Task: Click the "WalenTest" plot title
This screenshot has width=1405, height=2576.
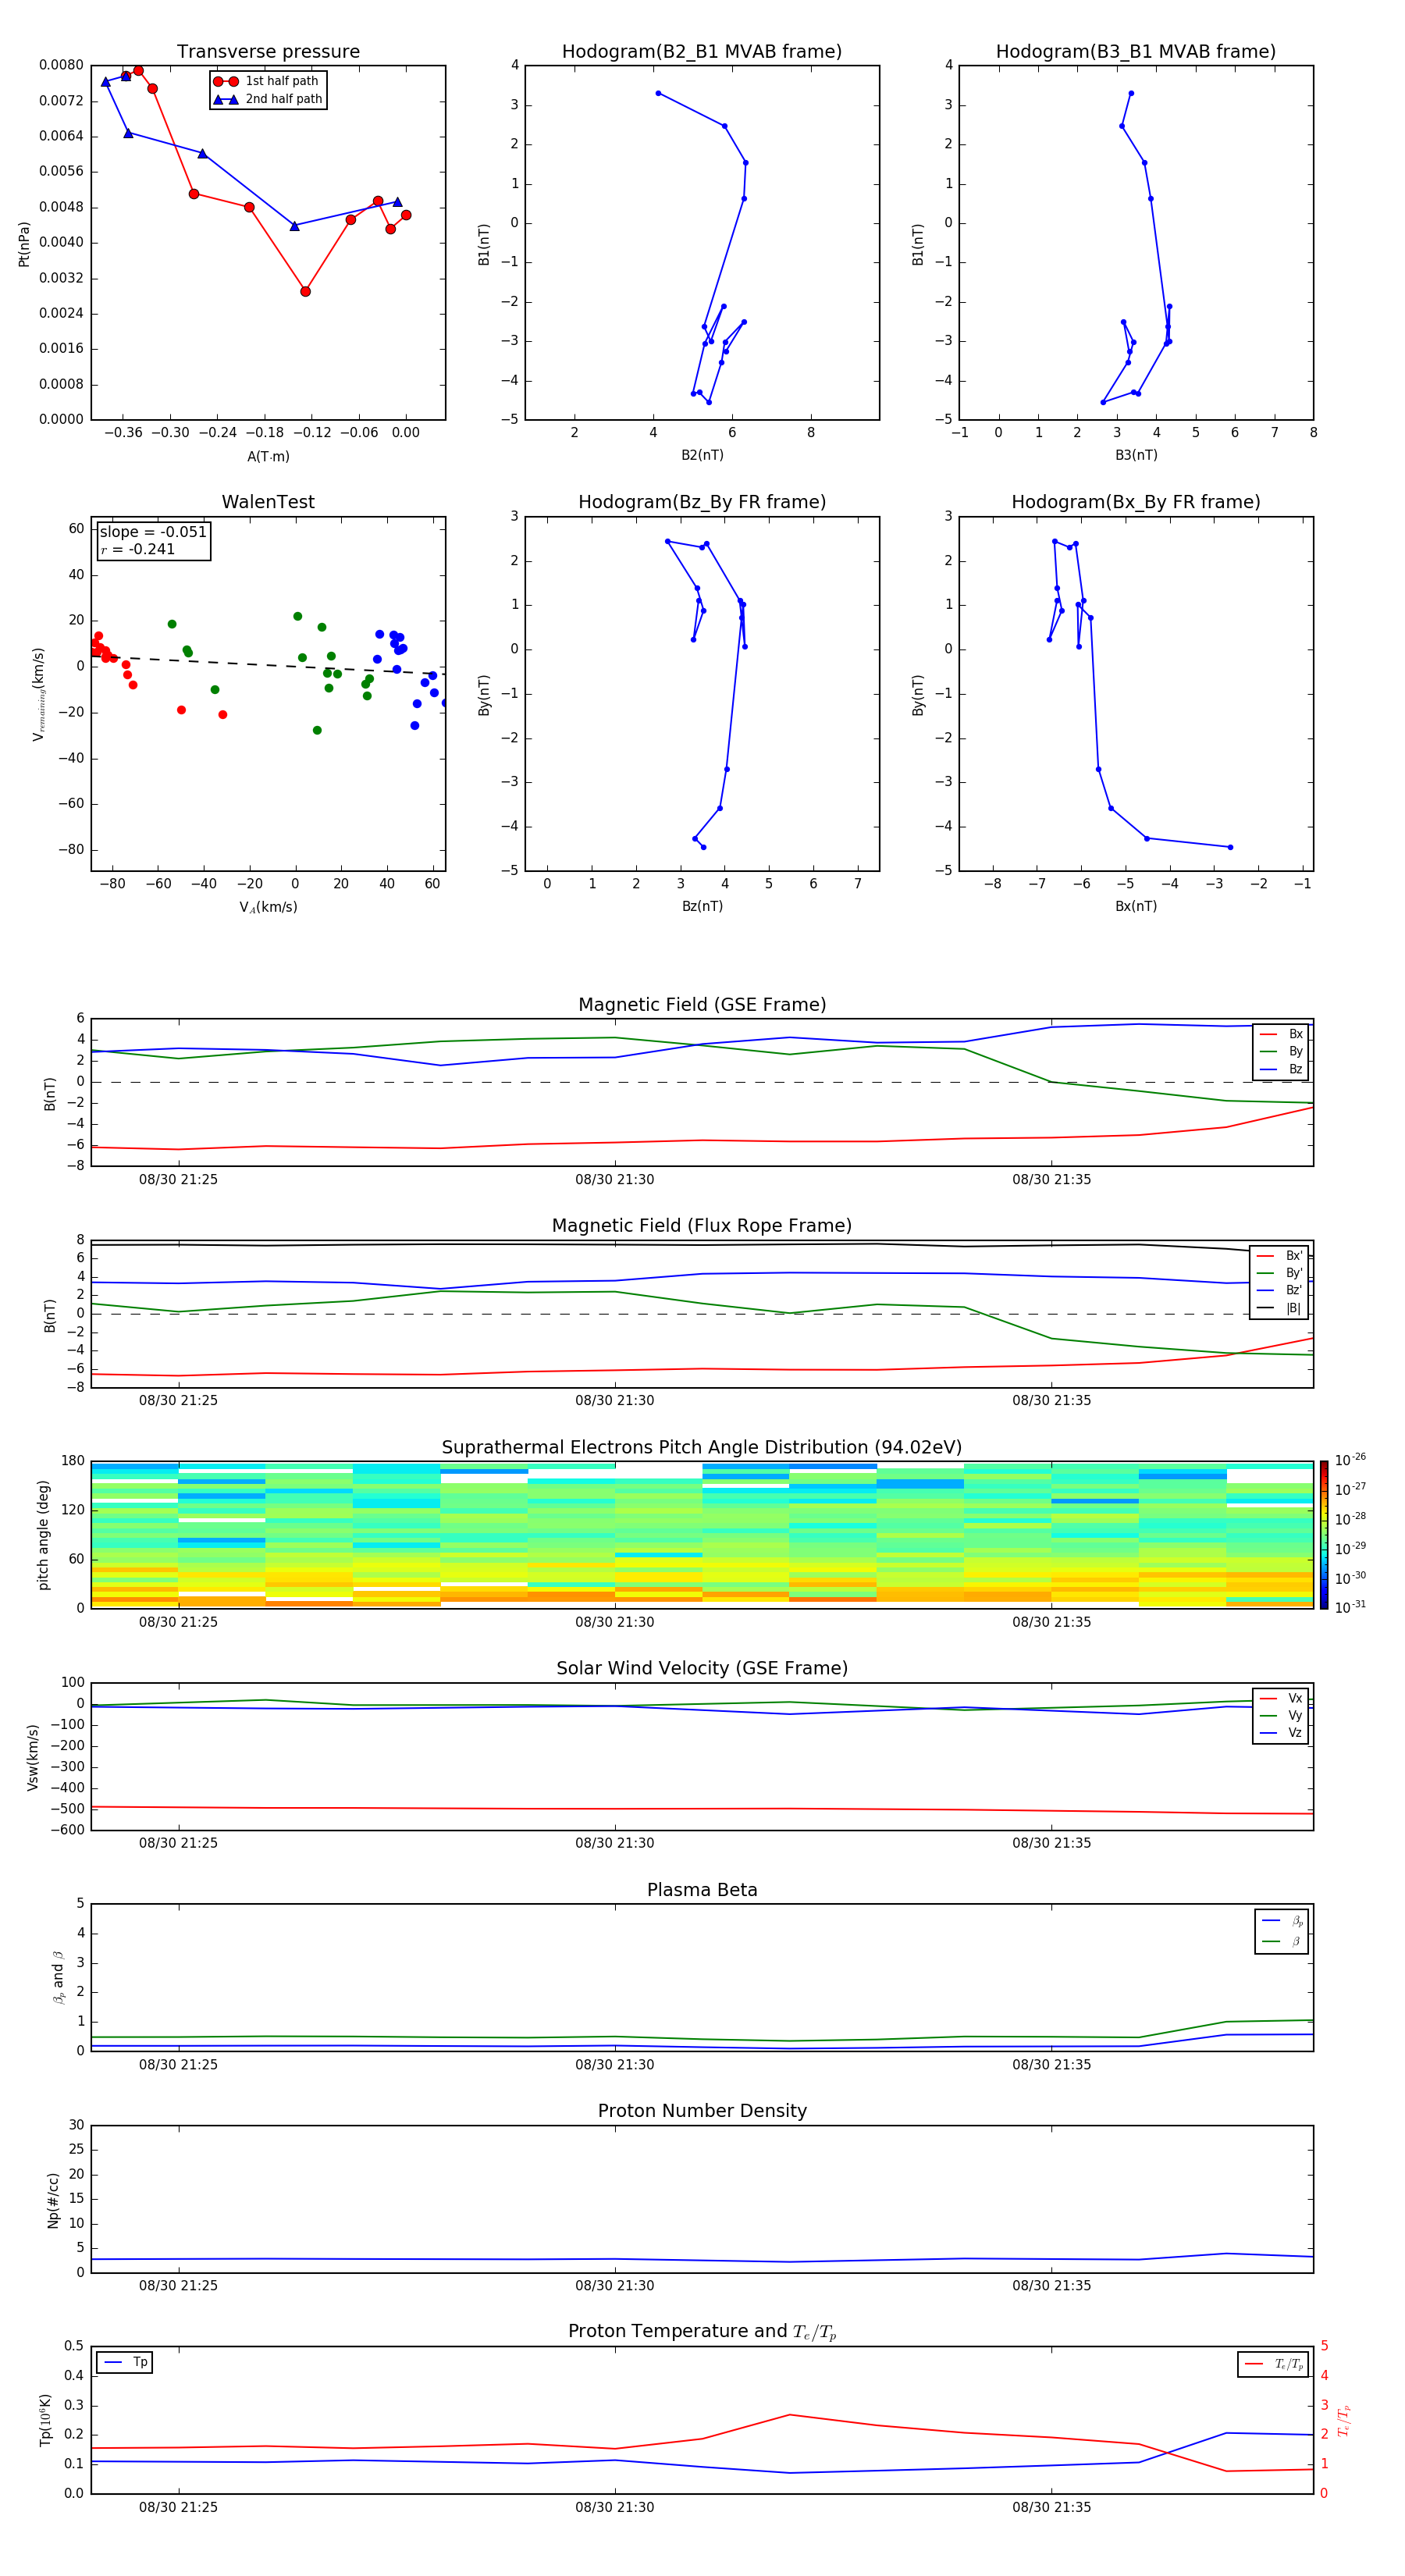Action: (x=268, y=502)
